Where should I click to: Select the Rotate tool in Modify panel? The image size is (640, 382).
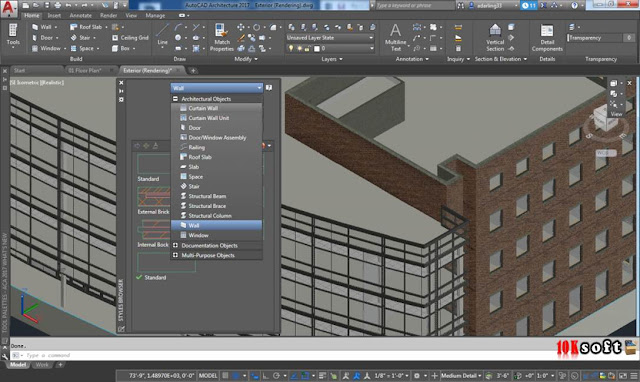click(x=256, y=27)
